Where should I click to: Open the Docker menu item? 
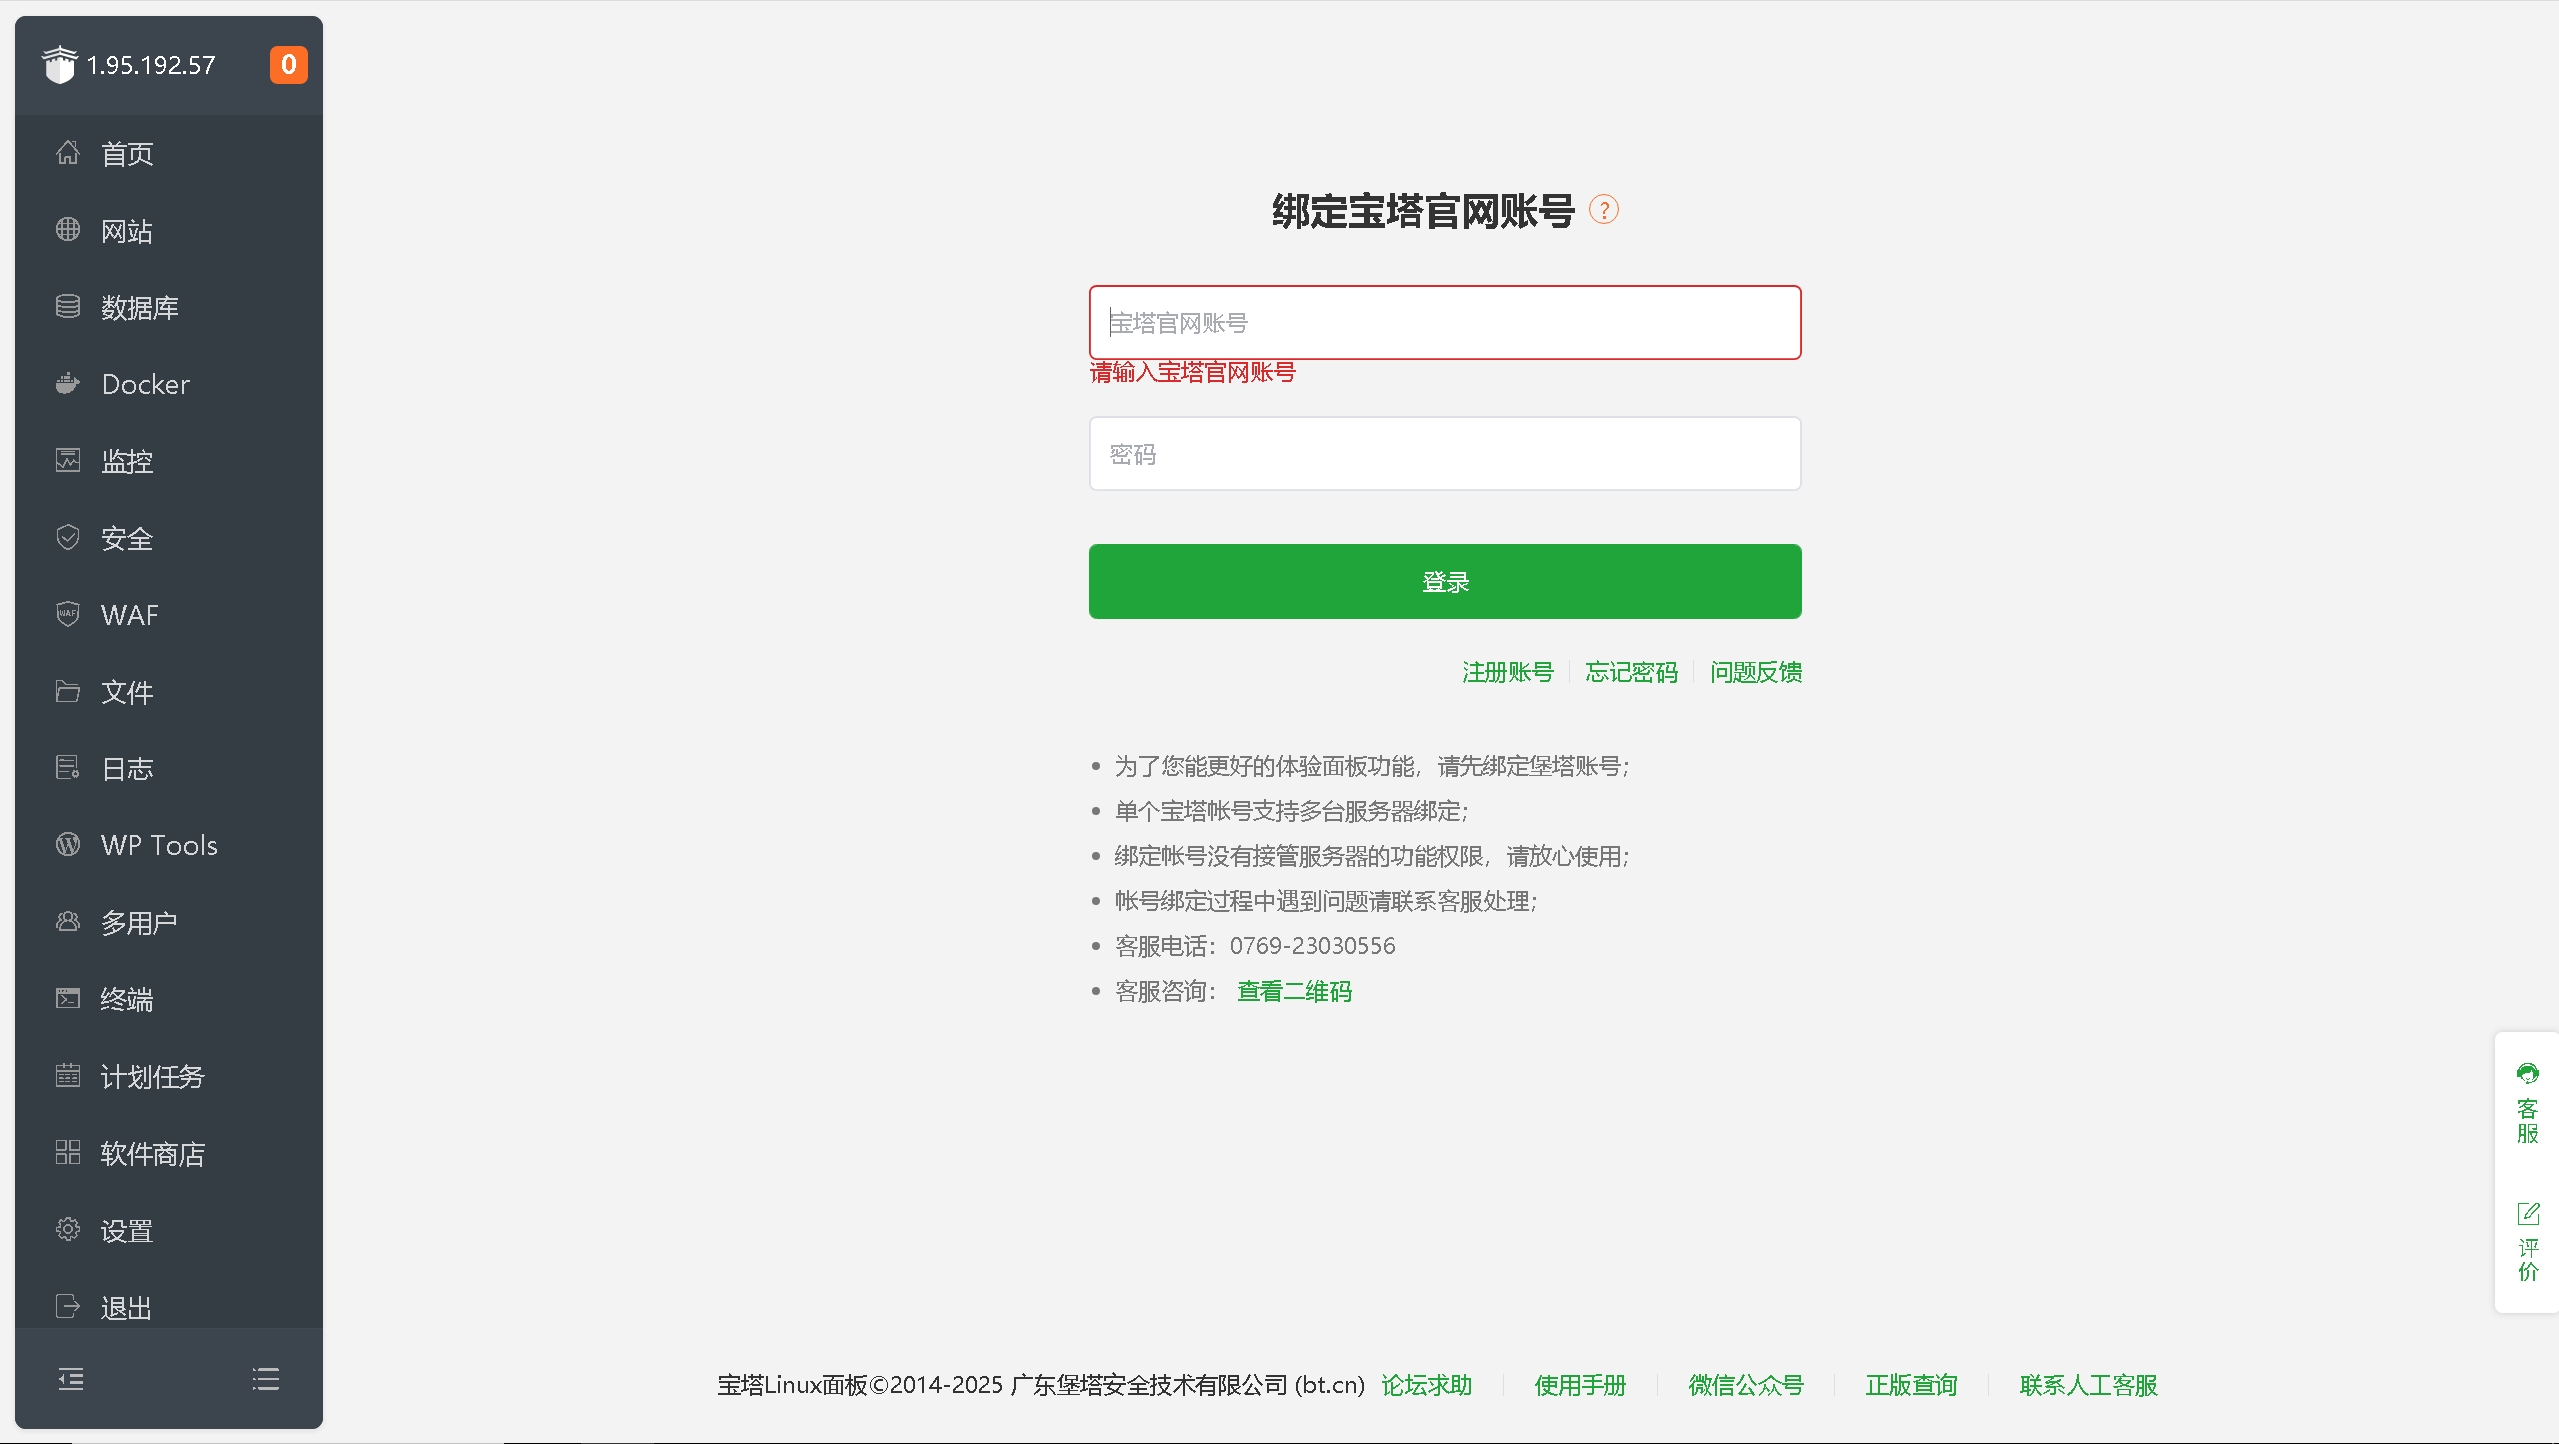coord(145,384)
